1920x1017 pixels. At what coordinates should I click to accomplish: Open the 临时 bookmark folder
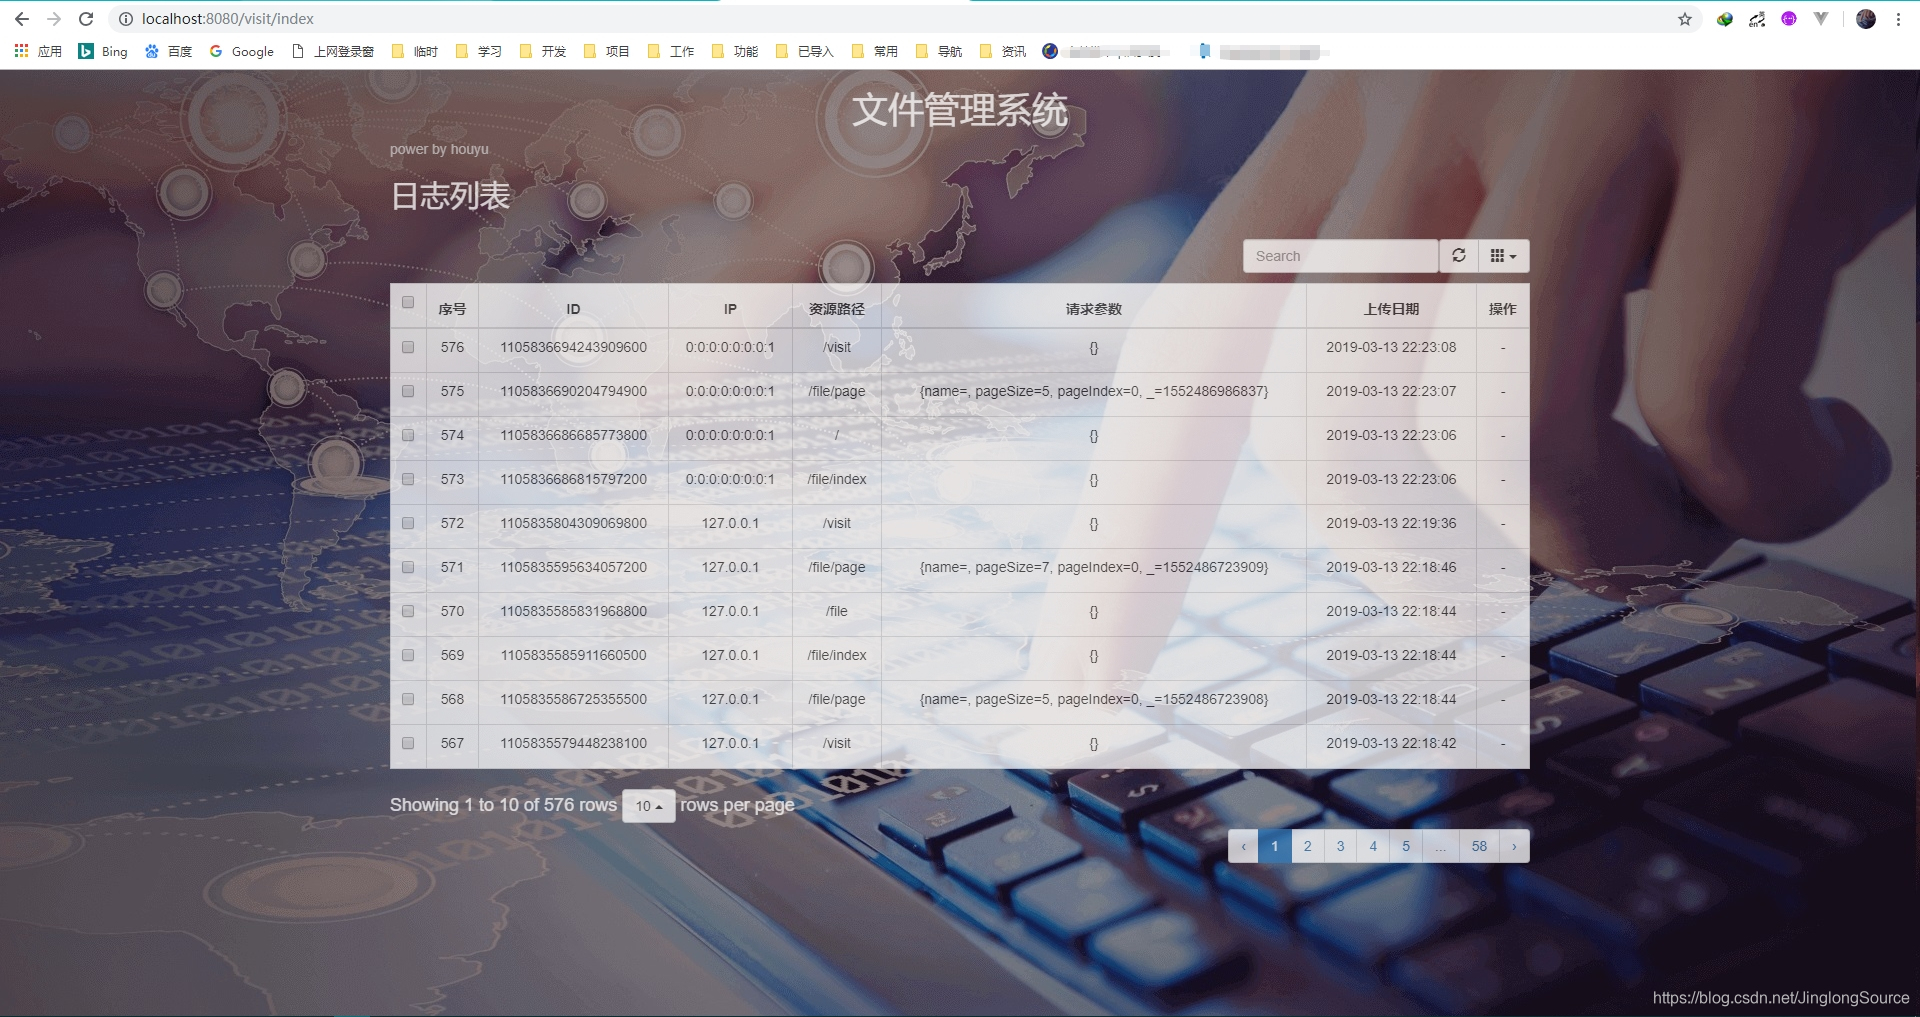[415, 51]
